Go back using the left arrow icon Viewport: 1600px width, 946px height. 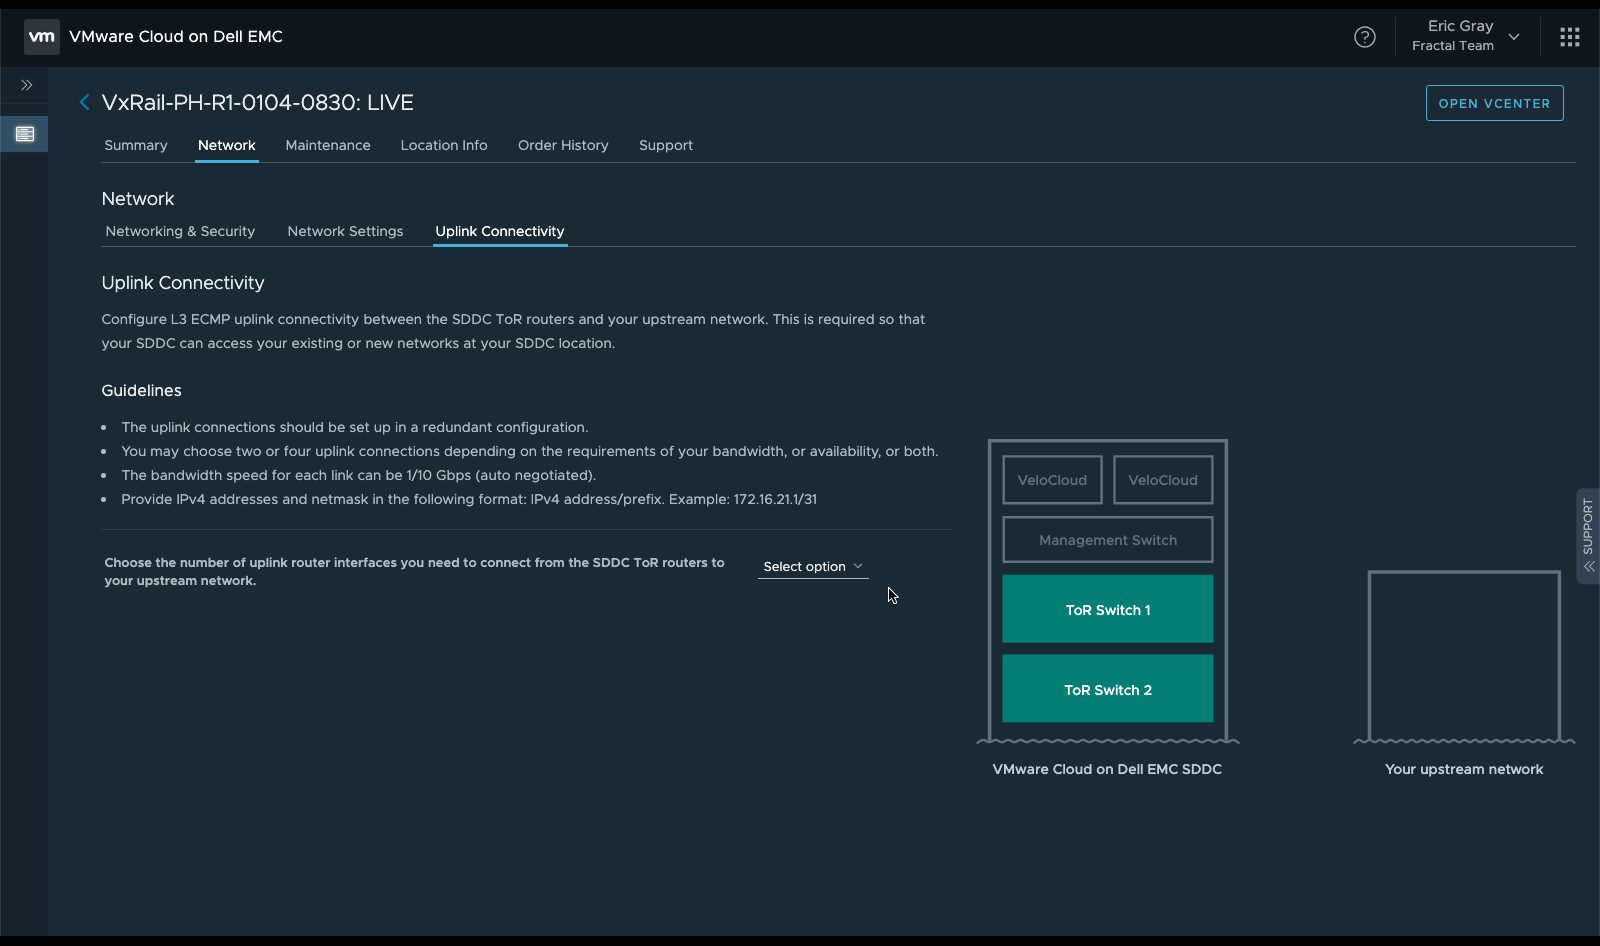(84, 102)
